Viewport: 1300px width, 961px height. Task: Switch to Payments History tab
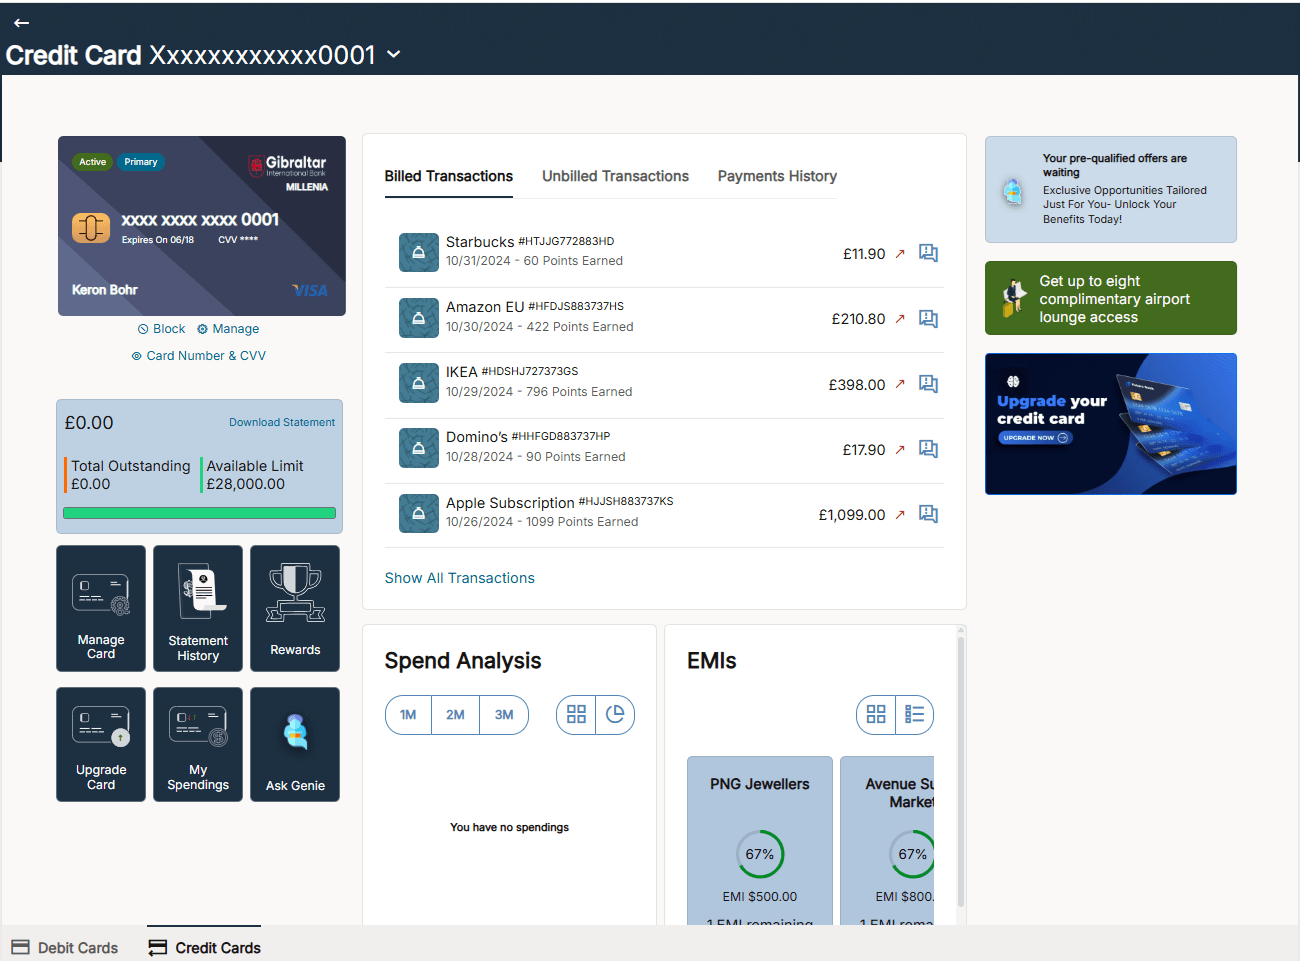(777, 176)
